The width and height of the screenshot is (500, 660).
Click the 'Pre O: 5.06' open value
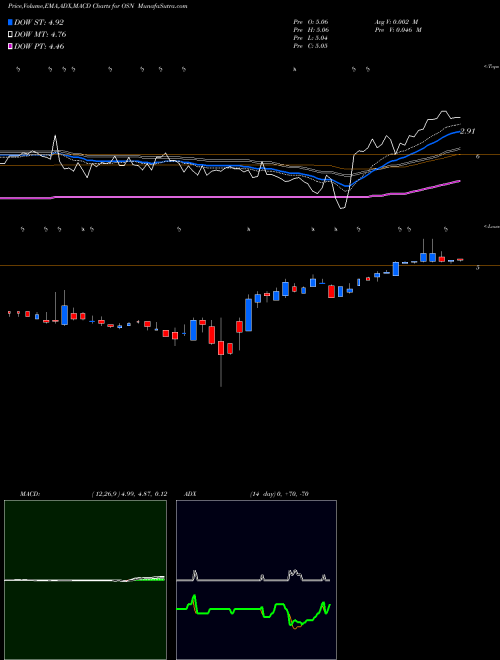[311, 22]
